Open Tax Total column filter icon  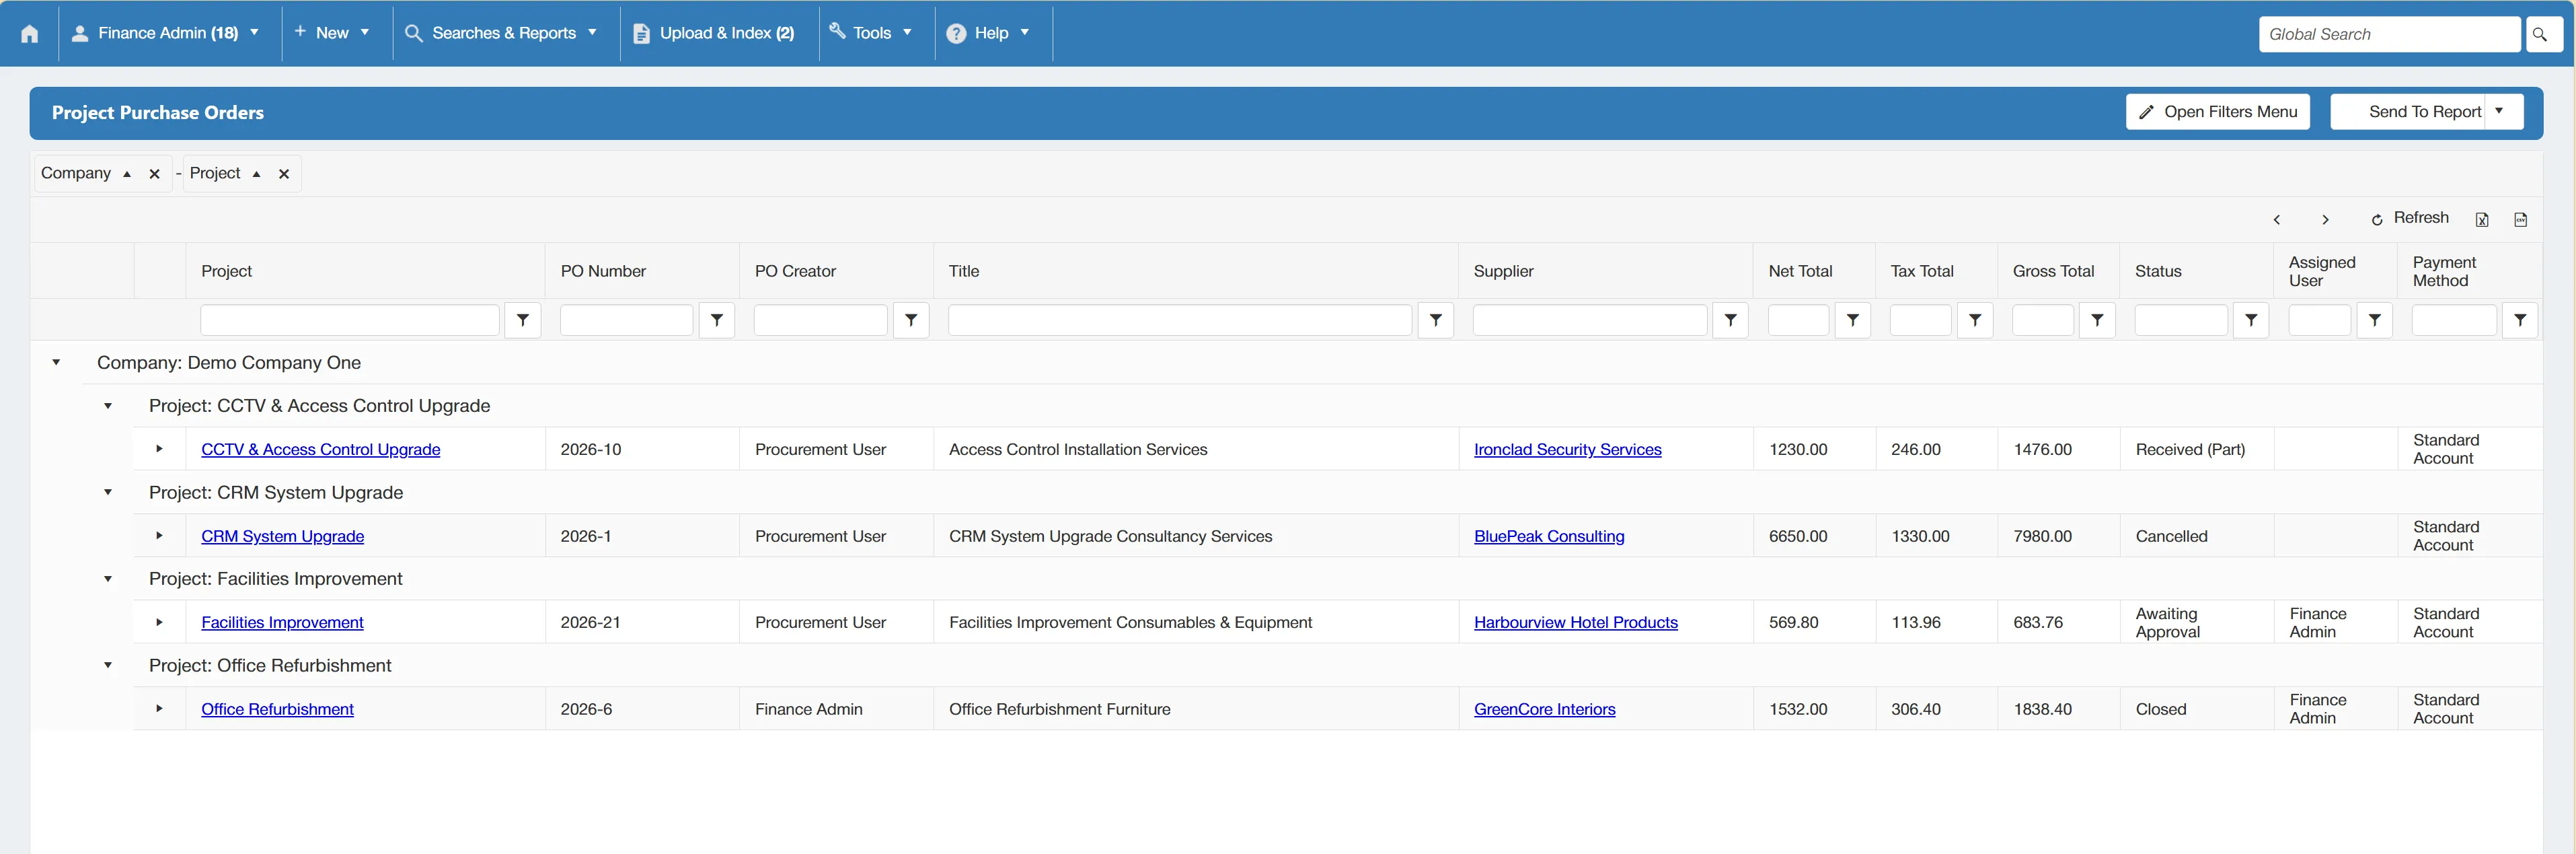[x=1975, y=320]
